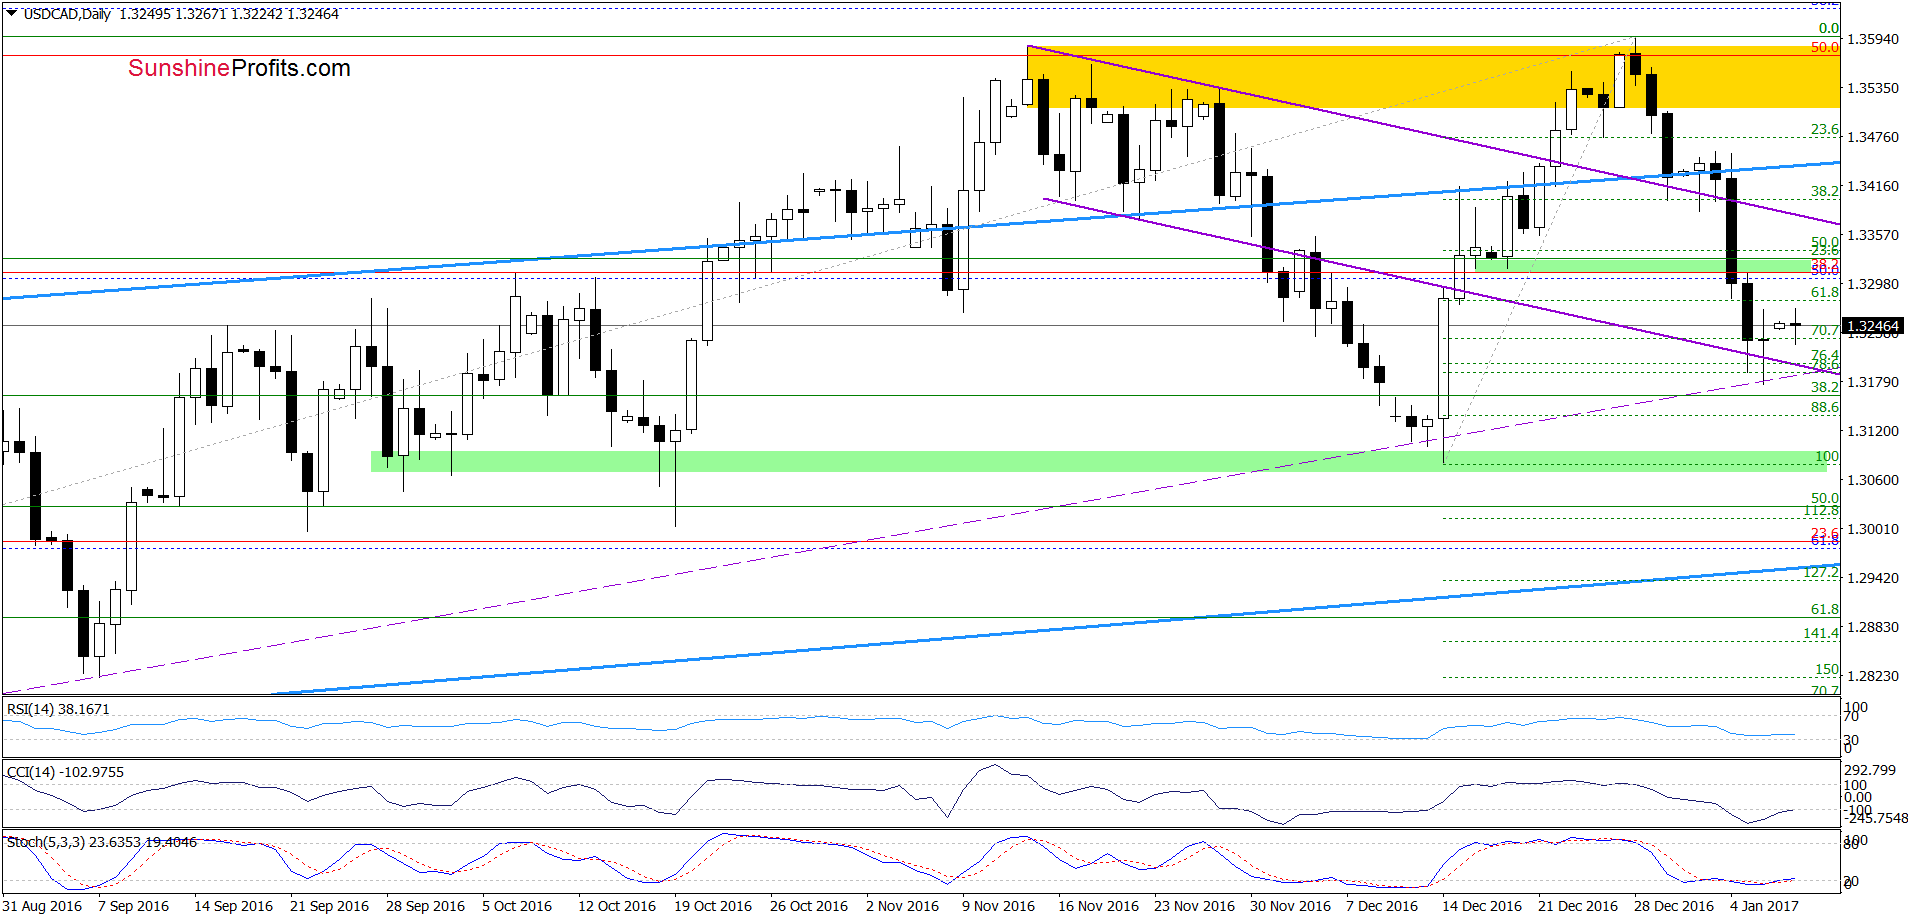The width and height of the screenshot is (1908, 920).
Task: Click the 23 Nov 2016 date label
Action: [x=1194, y=906]
